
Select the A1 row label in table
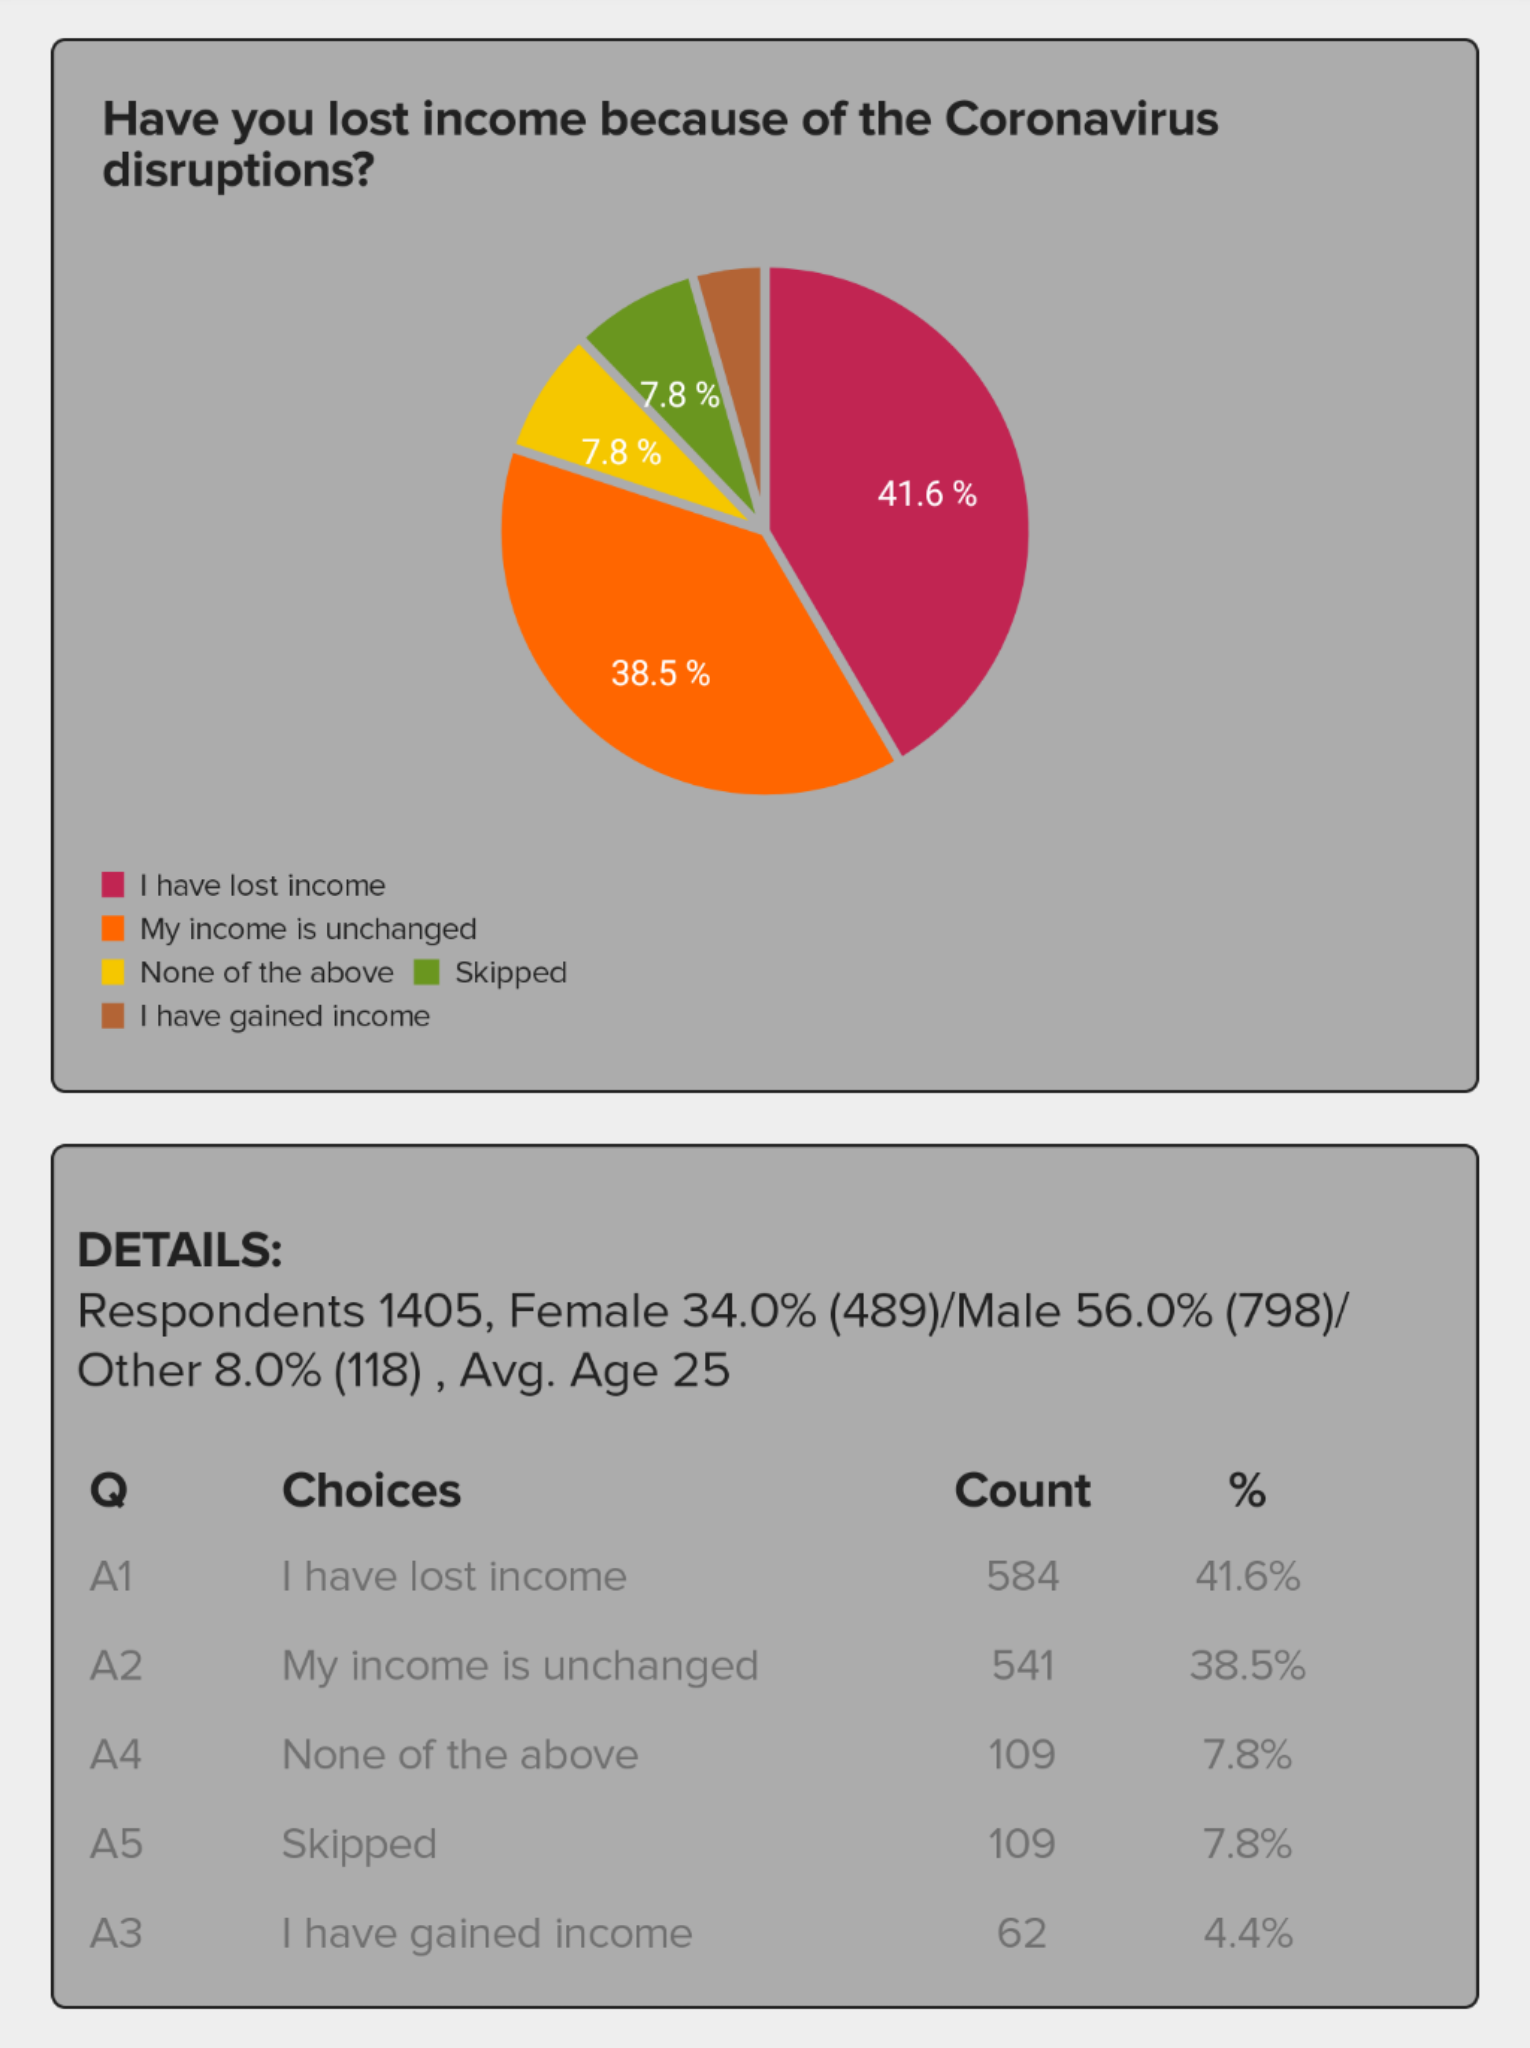(x=112, y=1577)
